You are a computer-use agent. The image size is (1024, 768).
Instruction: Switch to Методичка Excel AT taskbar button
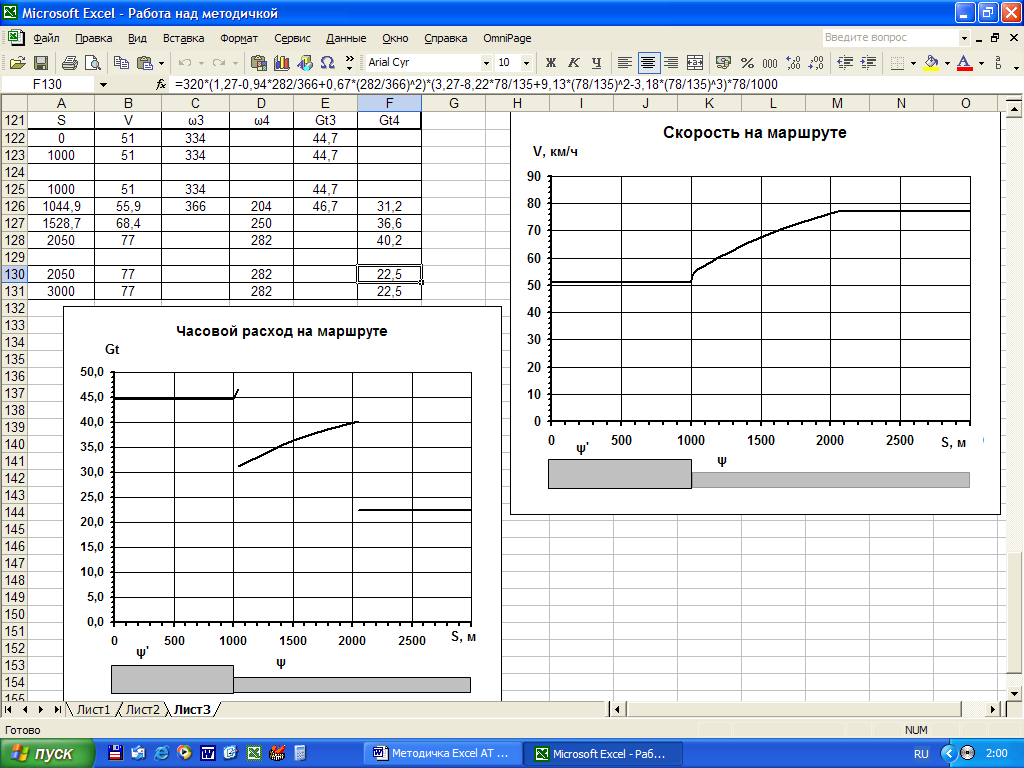click(443, 754)
